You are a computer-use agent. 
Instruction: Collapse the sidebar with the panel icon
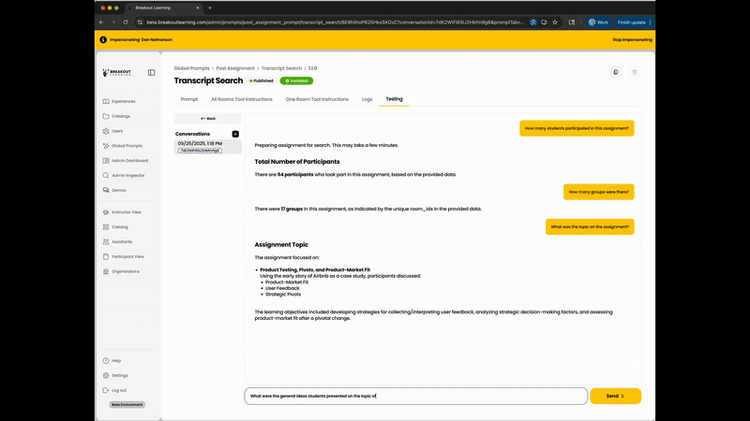coord(151,73)
